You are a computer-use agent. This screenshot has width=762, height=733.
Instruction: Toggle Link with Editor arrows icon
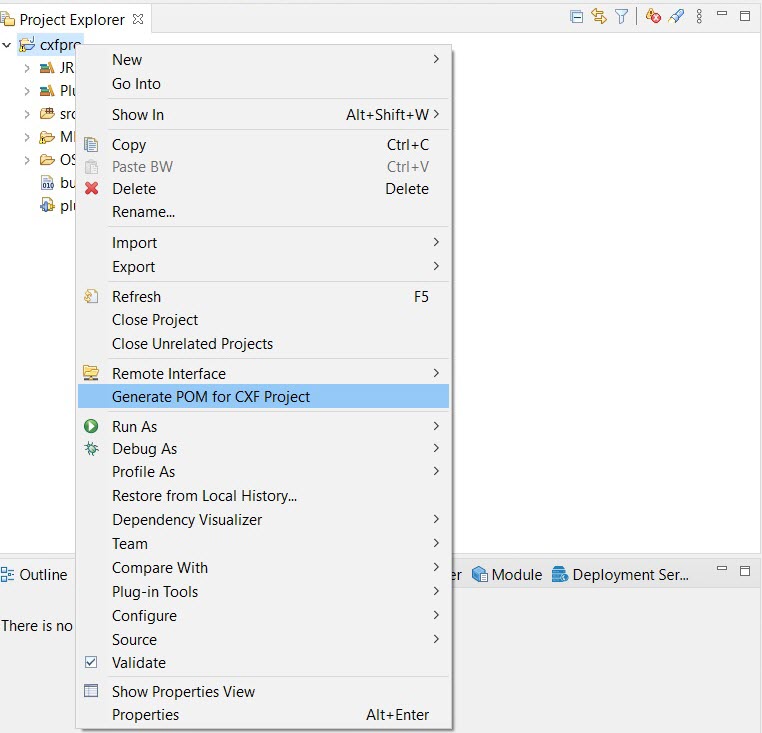click(599, 16)
